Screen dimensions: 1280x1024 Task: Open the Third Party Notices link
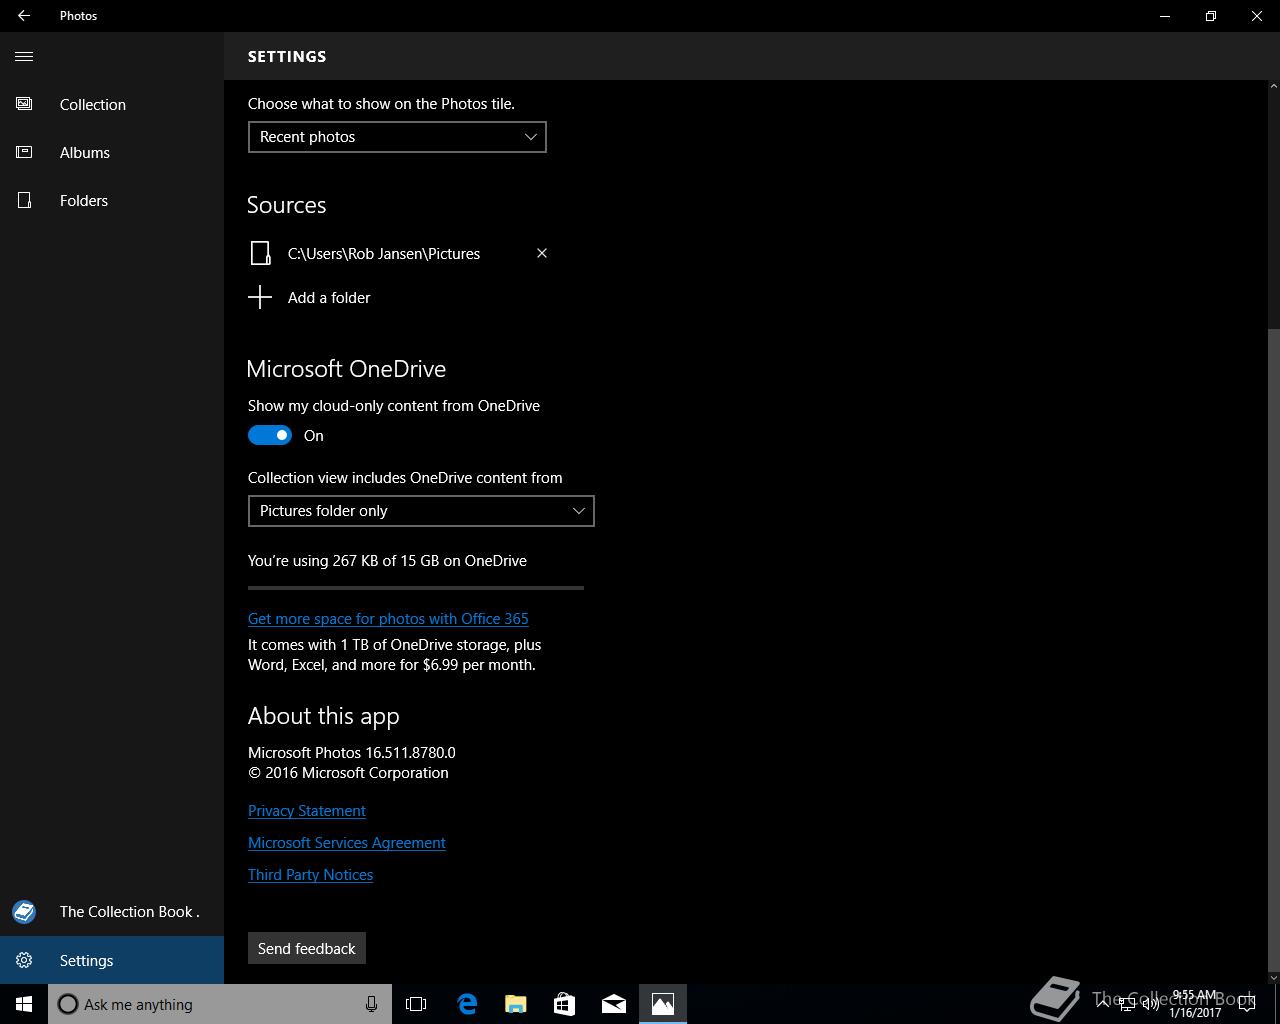click(310, 875)
